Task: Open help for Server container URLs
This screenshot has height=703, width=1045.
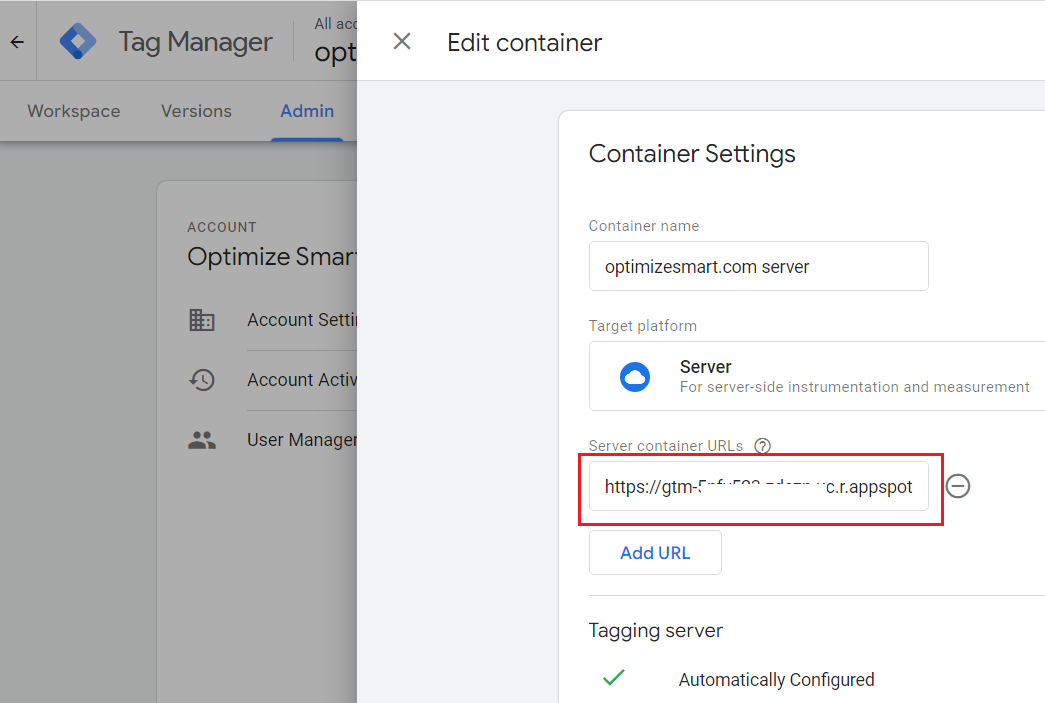Action: tap(762, 446)
